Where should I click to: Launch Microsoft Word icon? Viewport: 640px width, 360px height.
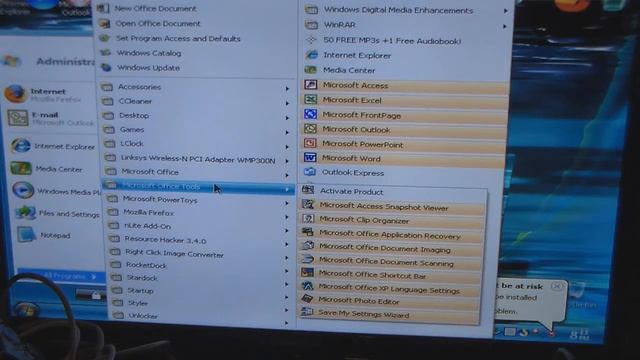tap(310, 158)
